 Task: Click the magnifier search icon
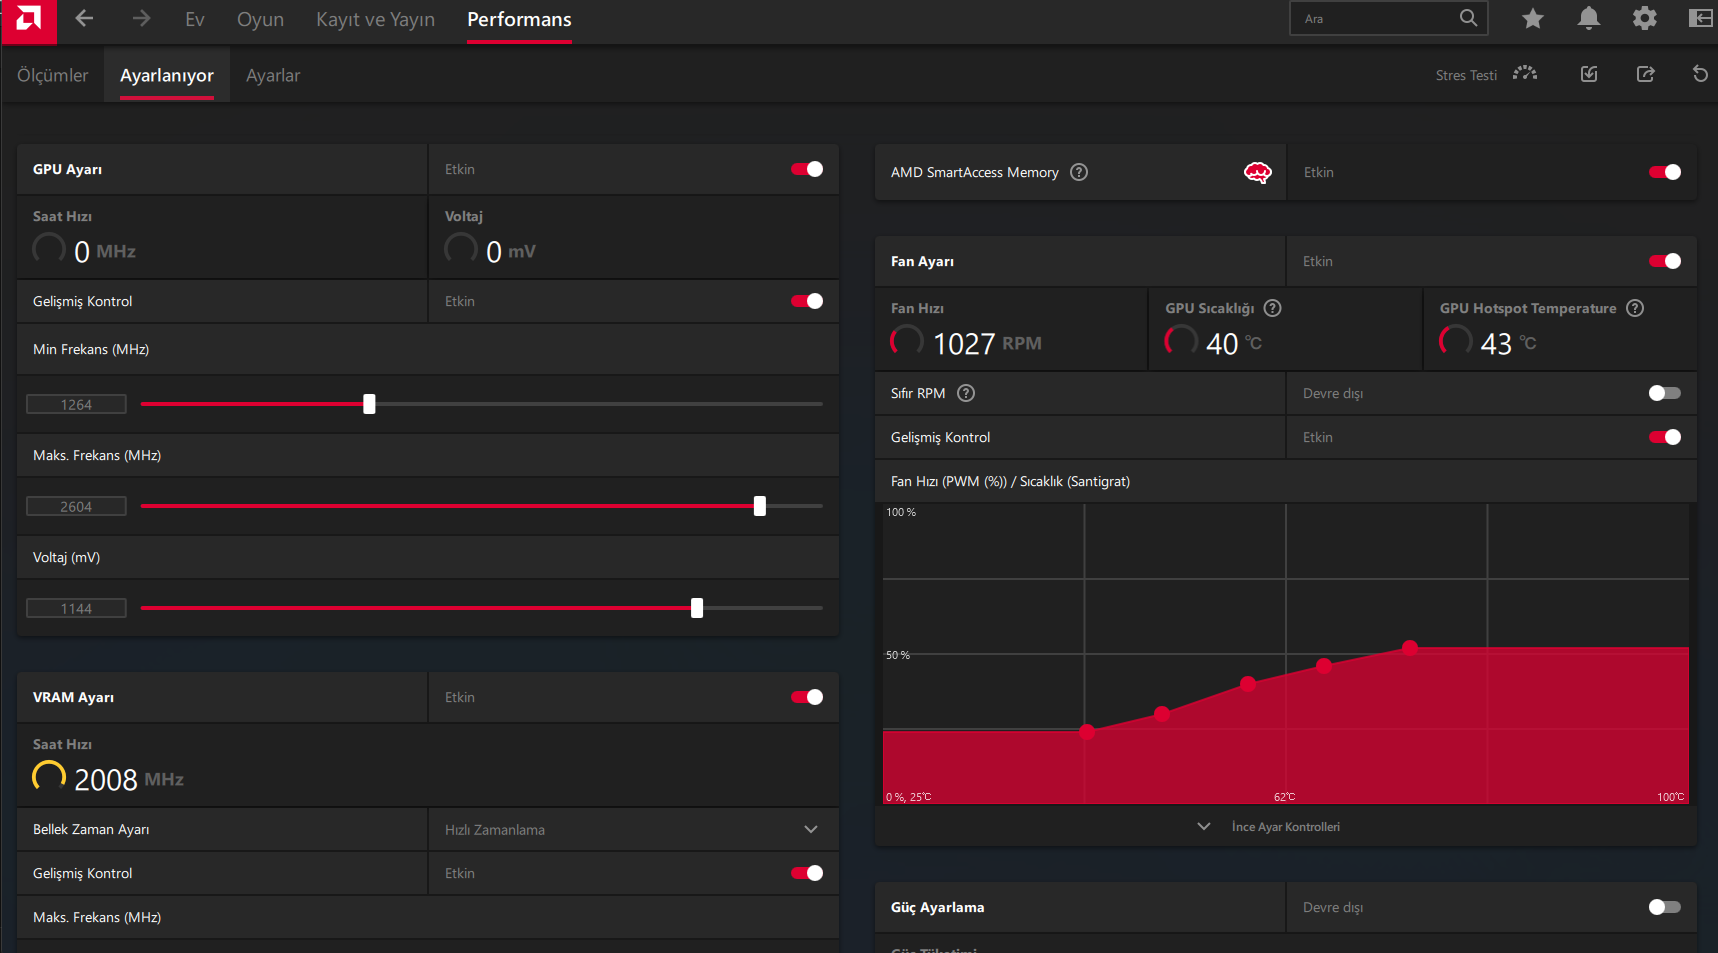1468,18
